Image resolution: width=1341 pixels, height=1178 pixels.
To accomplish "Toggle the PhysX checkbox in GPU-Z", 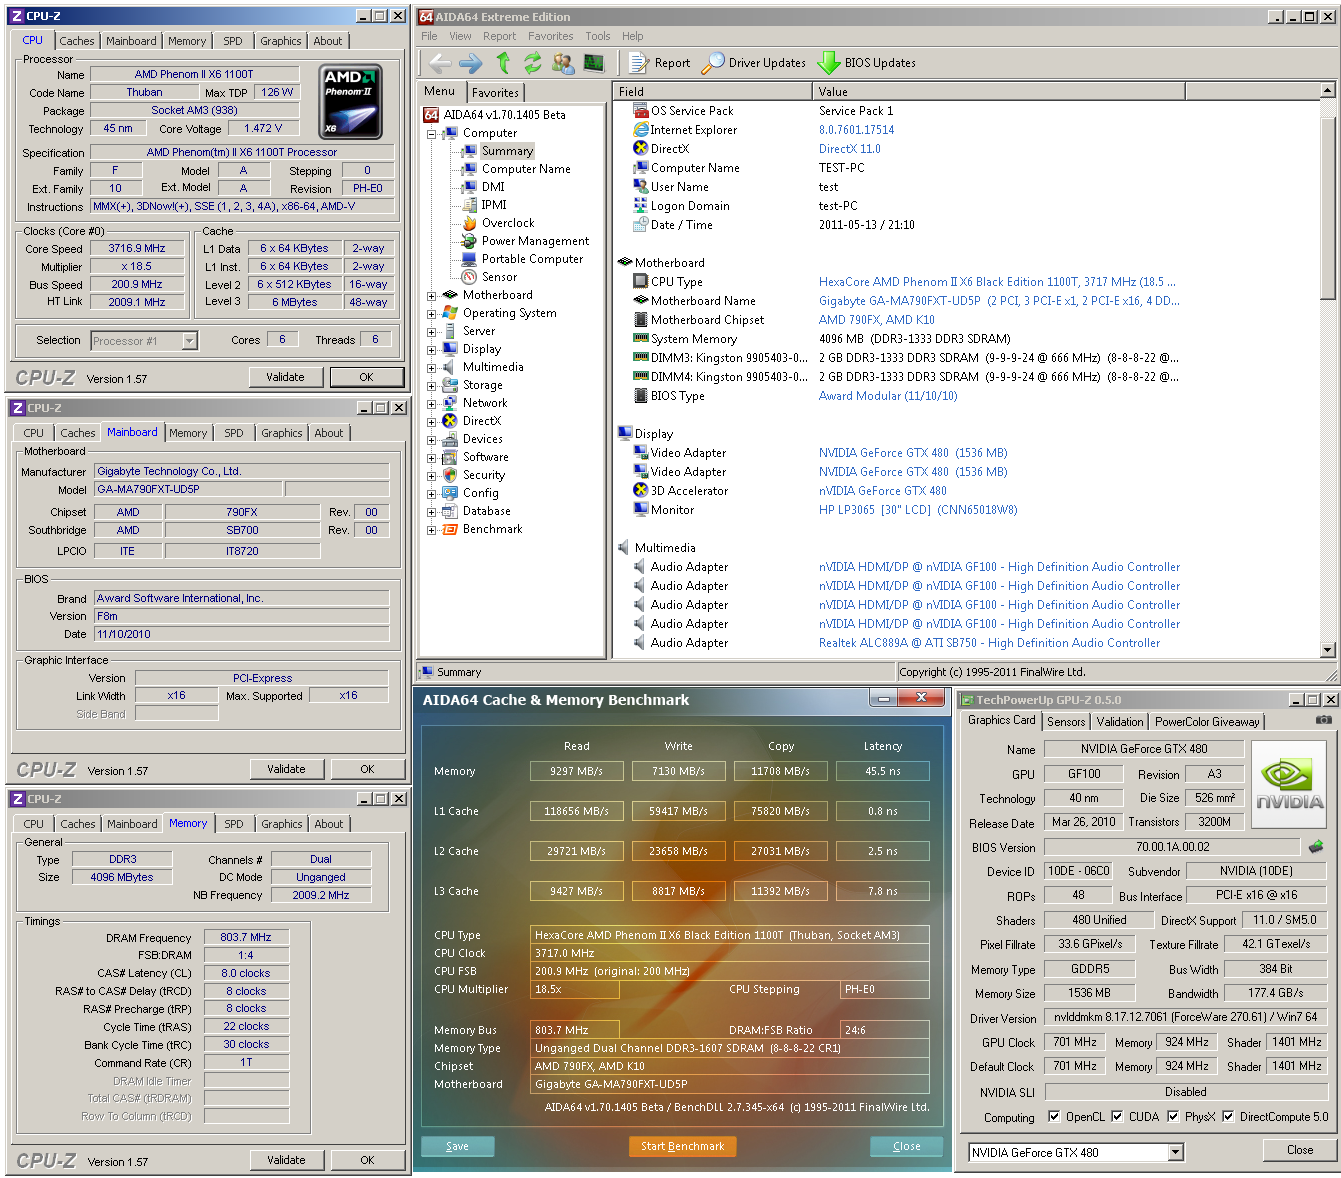I will [1173, 1117].
